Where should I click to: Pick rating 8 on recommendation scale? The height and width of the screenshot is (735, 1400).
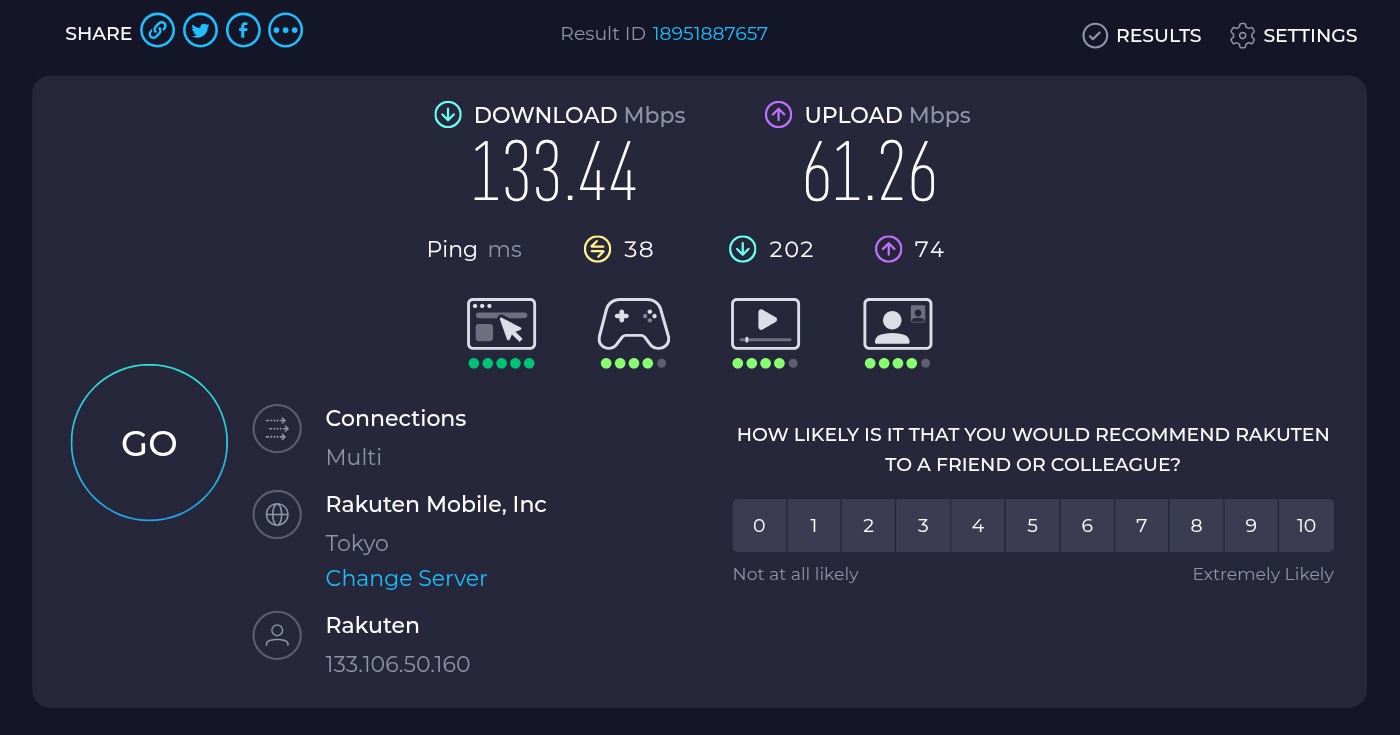pyautogui.click(x=1196, y=526)
